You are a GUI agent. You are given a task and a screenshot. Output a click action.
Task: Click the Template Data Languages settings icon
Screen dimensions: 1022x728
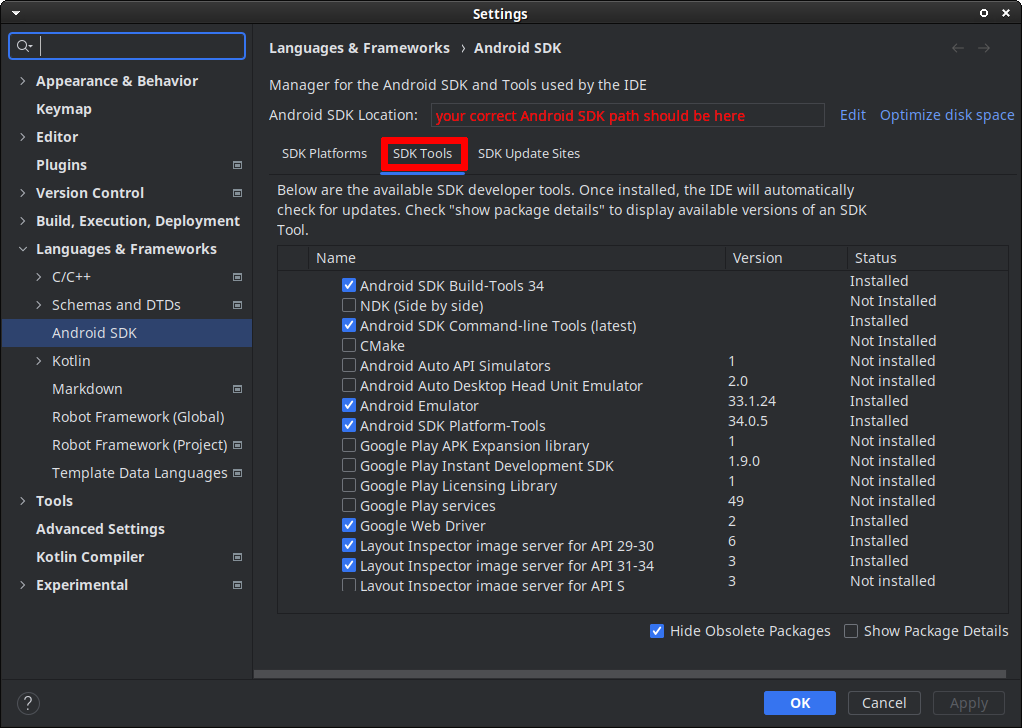[237, 473]
